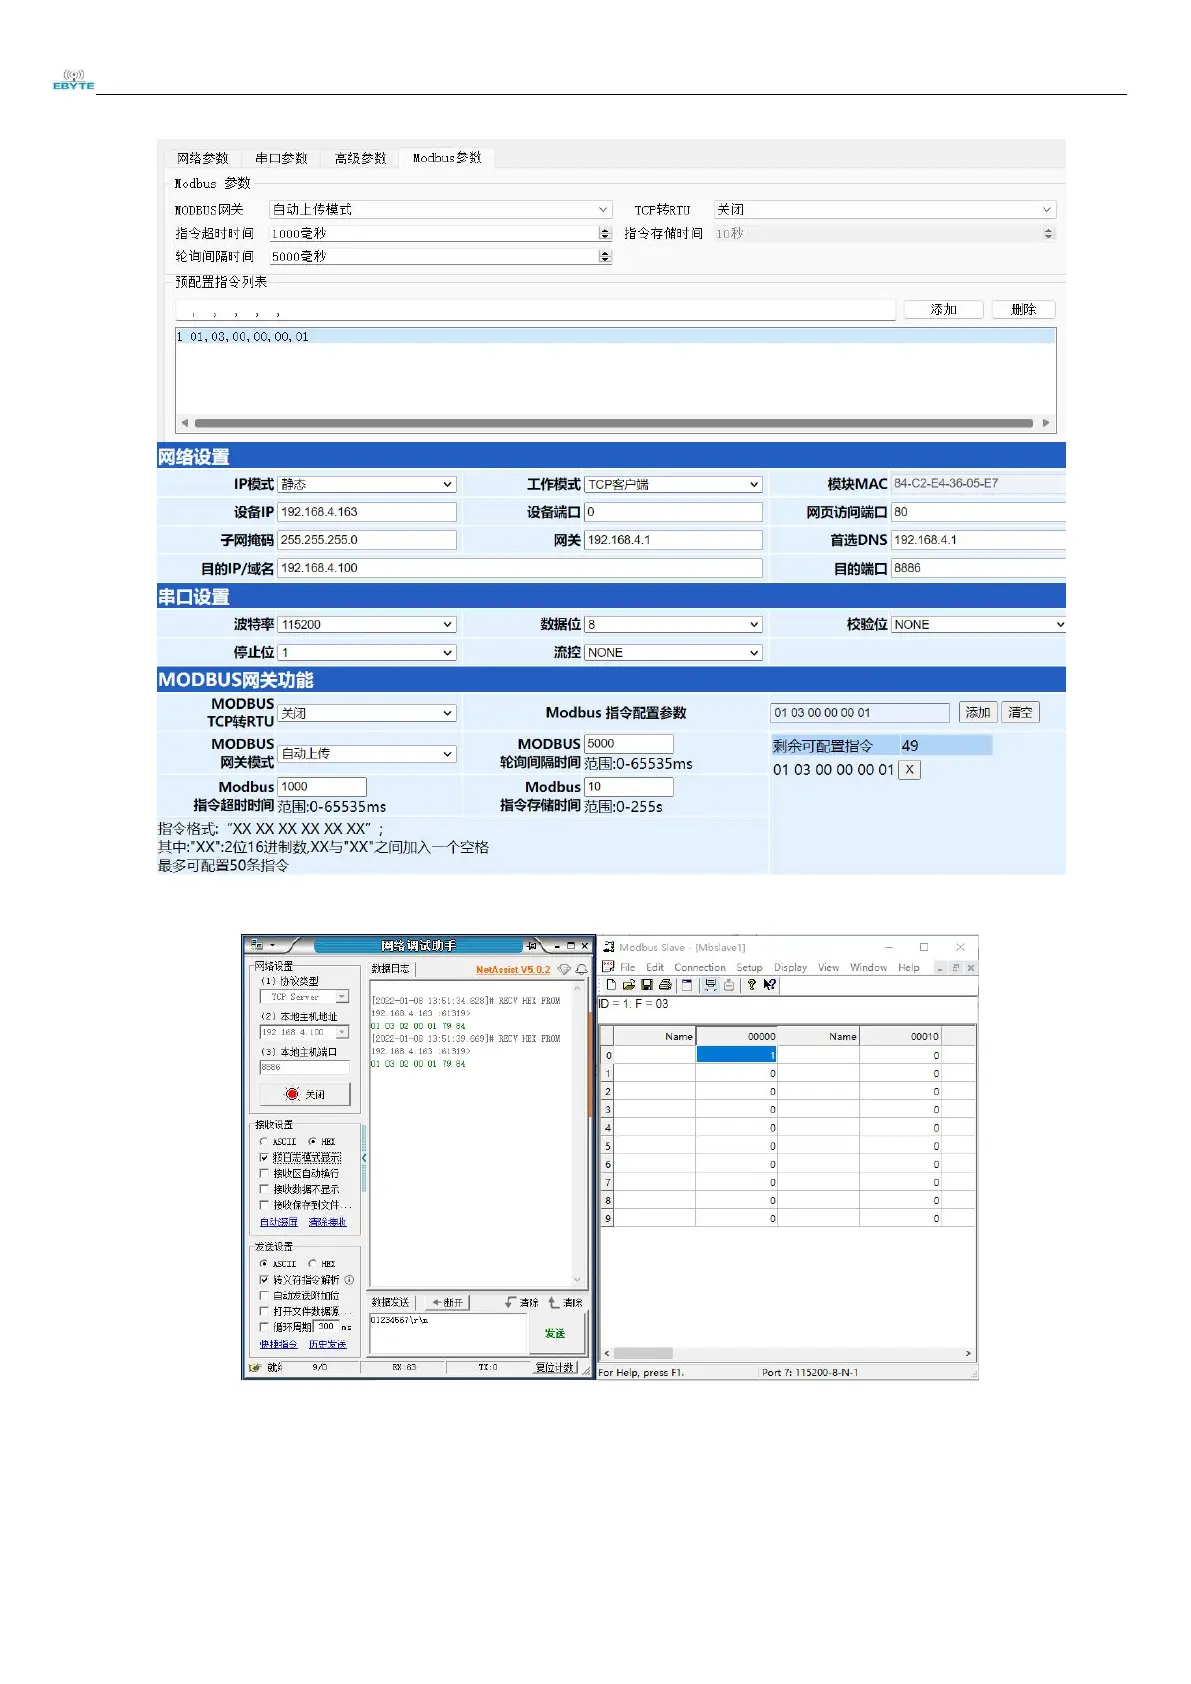Open 停止位 dropdown

coord(367,652)
